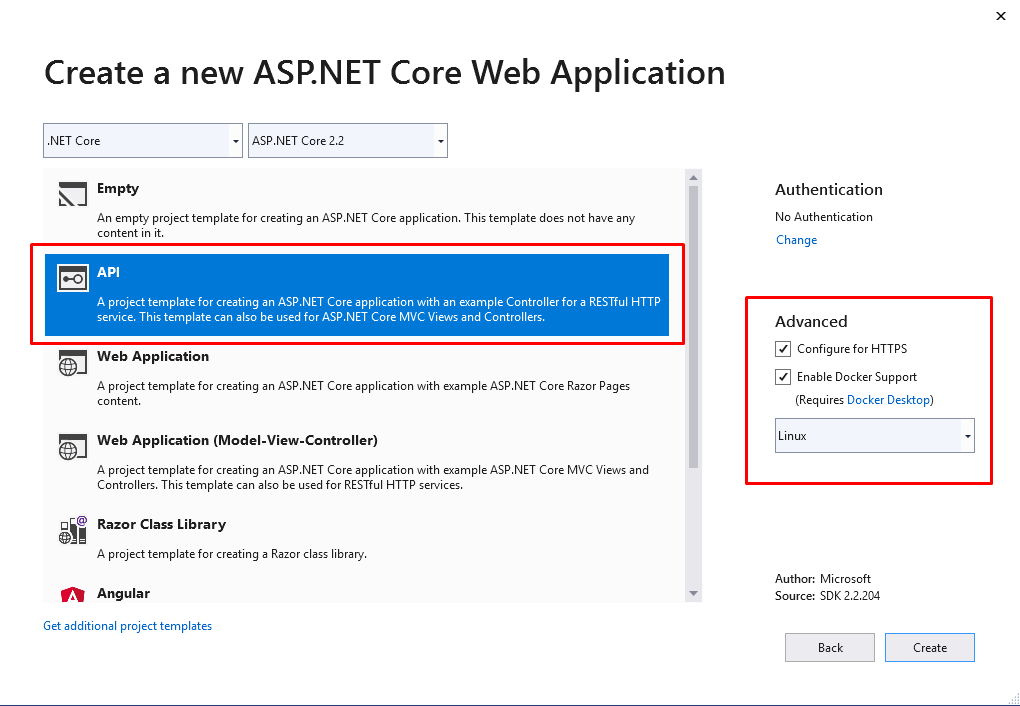Click the Empty template icon
Screen dimensions: 1020x706
coord(73,194)
